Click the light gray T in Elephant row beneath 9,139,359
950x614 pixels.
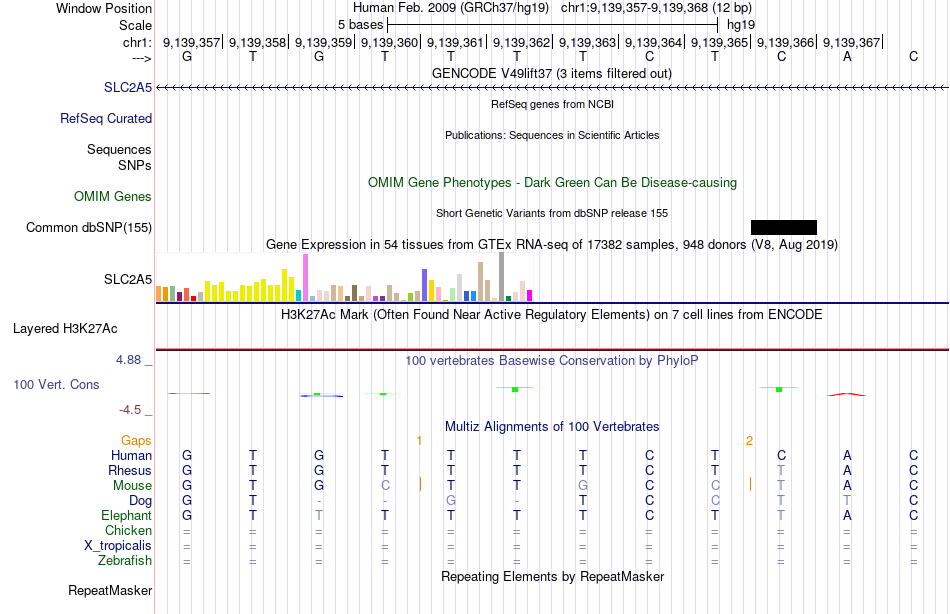click(x=319, y=515)
